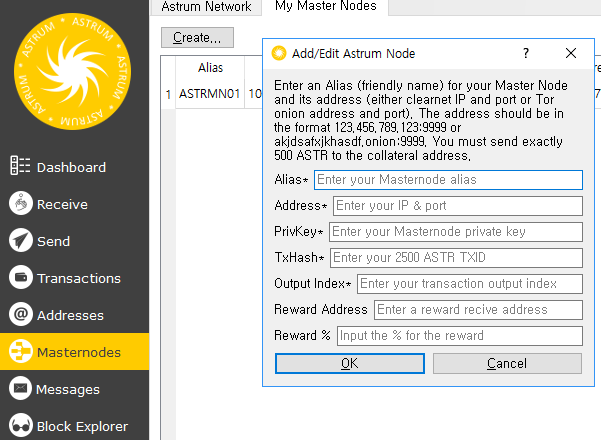Focus the Reward Address input field
Screen dimensions: 601x440
click(478, 310)
